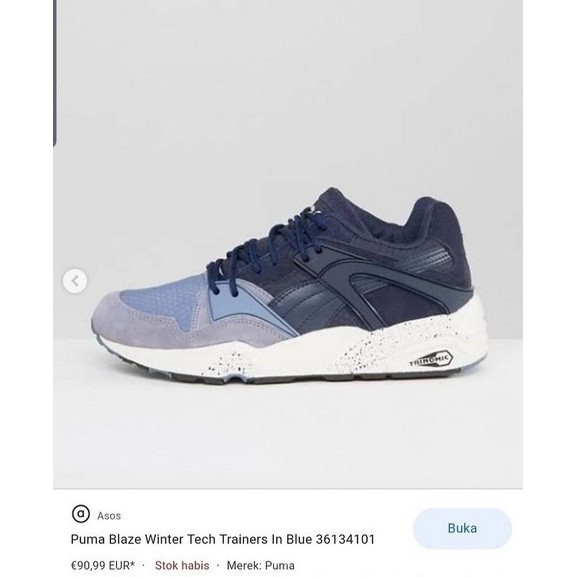Click the €90,99 EUR price
This screenshot has width=577, height=577.
pos(103,565)
